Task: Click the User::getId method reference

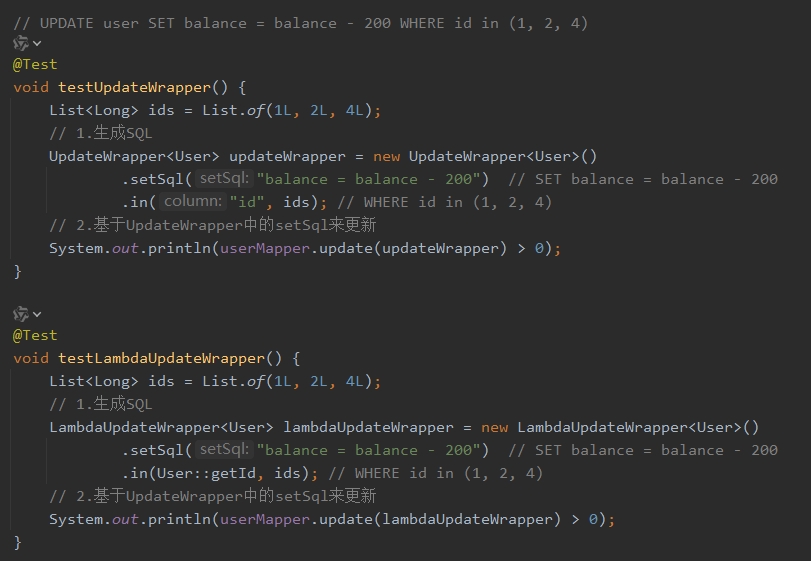Action: click(206, 473)
